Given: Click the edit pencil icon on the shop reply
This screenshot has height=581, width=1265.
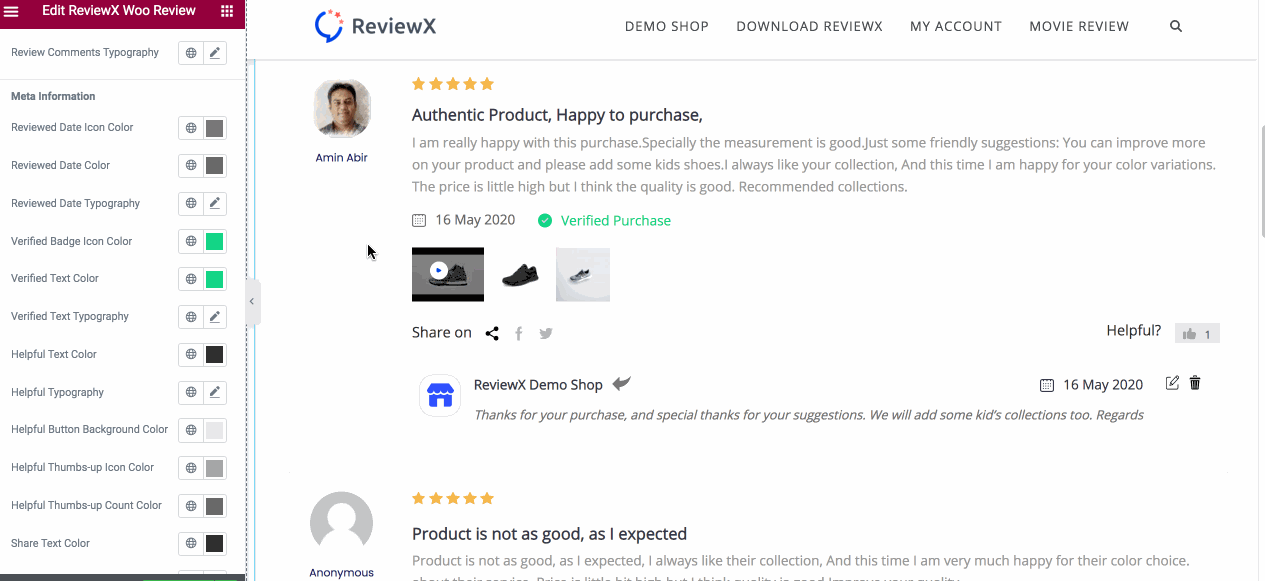Looking at the screenshot, I should (1172, 383).
